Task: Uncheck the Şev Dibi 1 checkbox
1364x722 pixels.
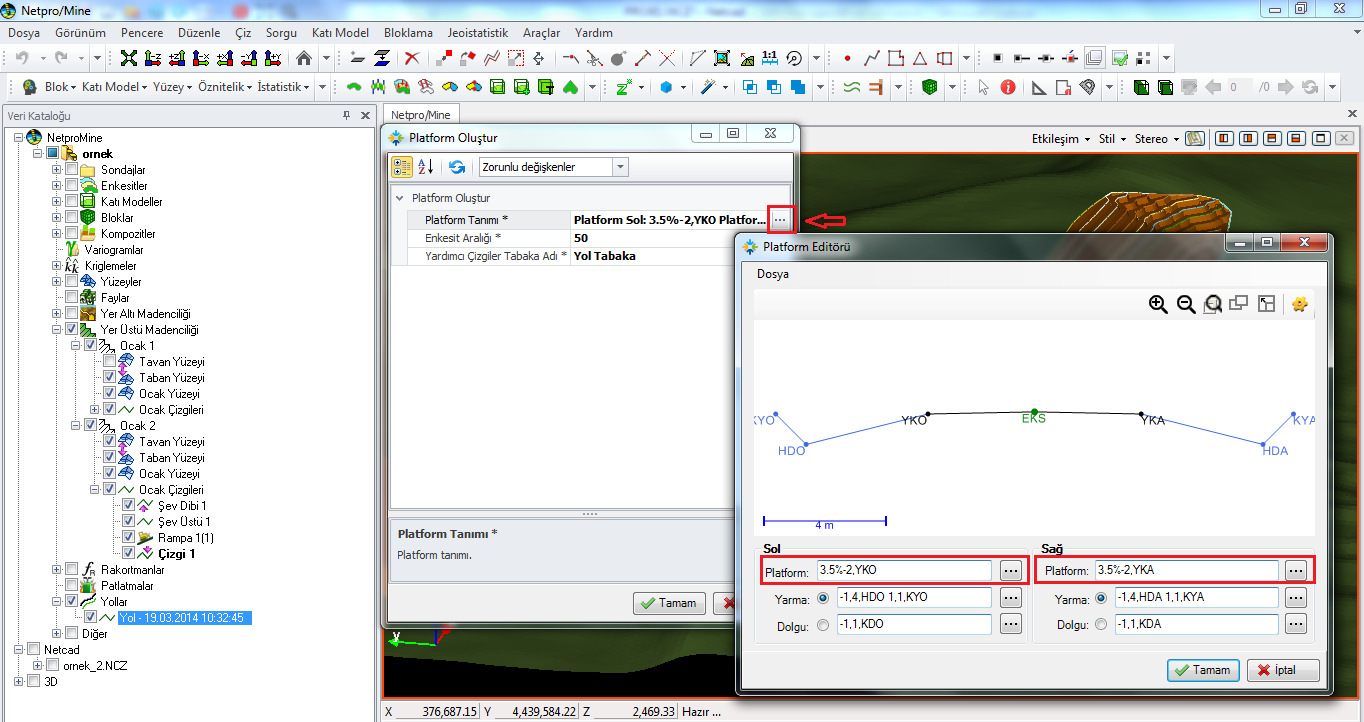Action: (x=128, y=506)
